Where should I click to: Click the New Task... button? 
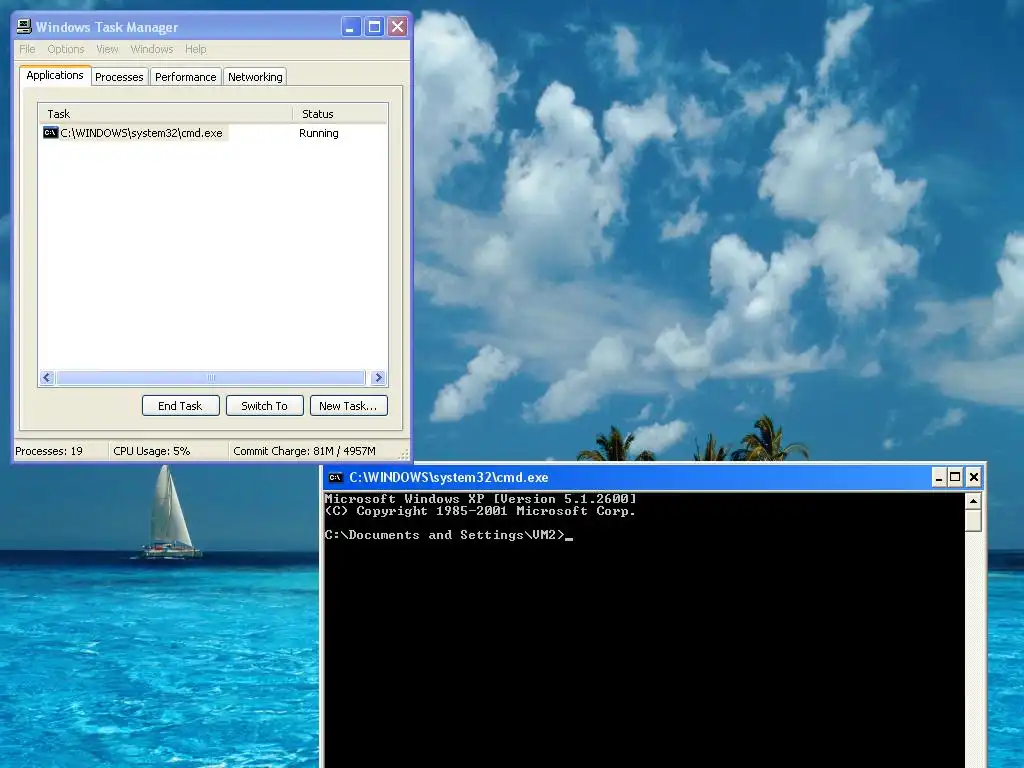pos(348,406)
